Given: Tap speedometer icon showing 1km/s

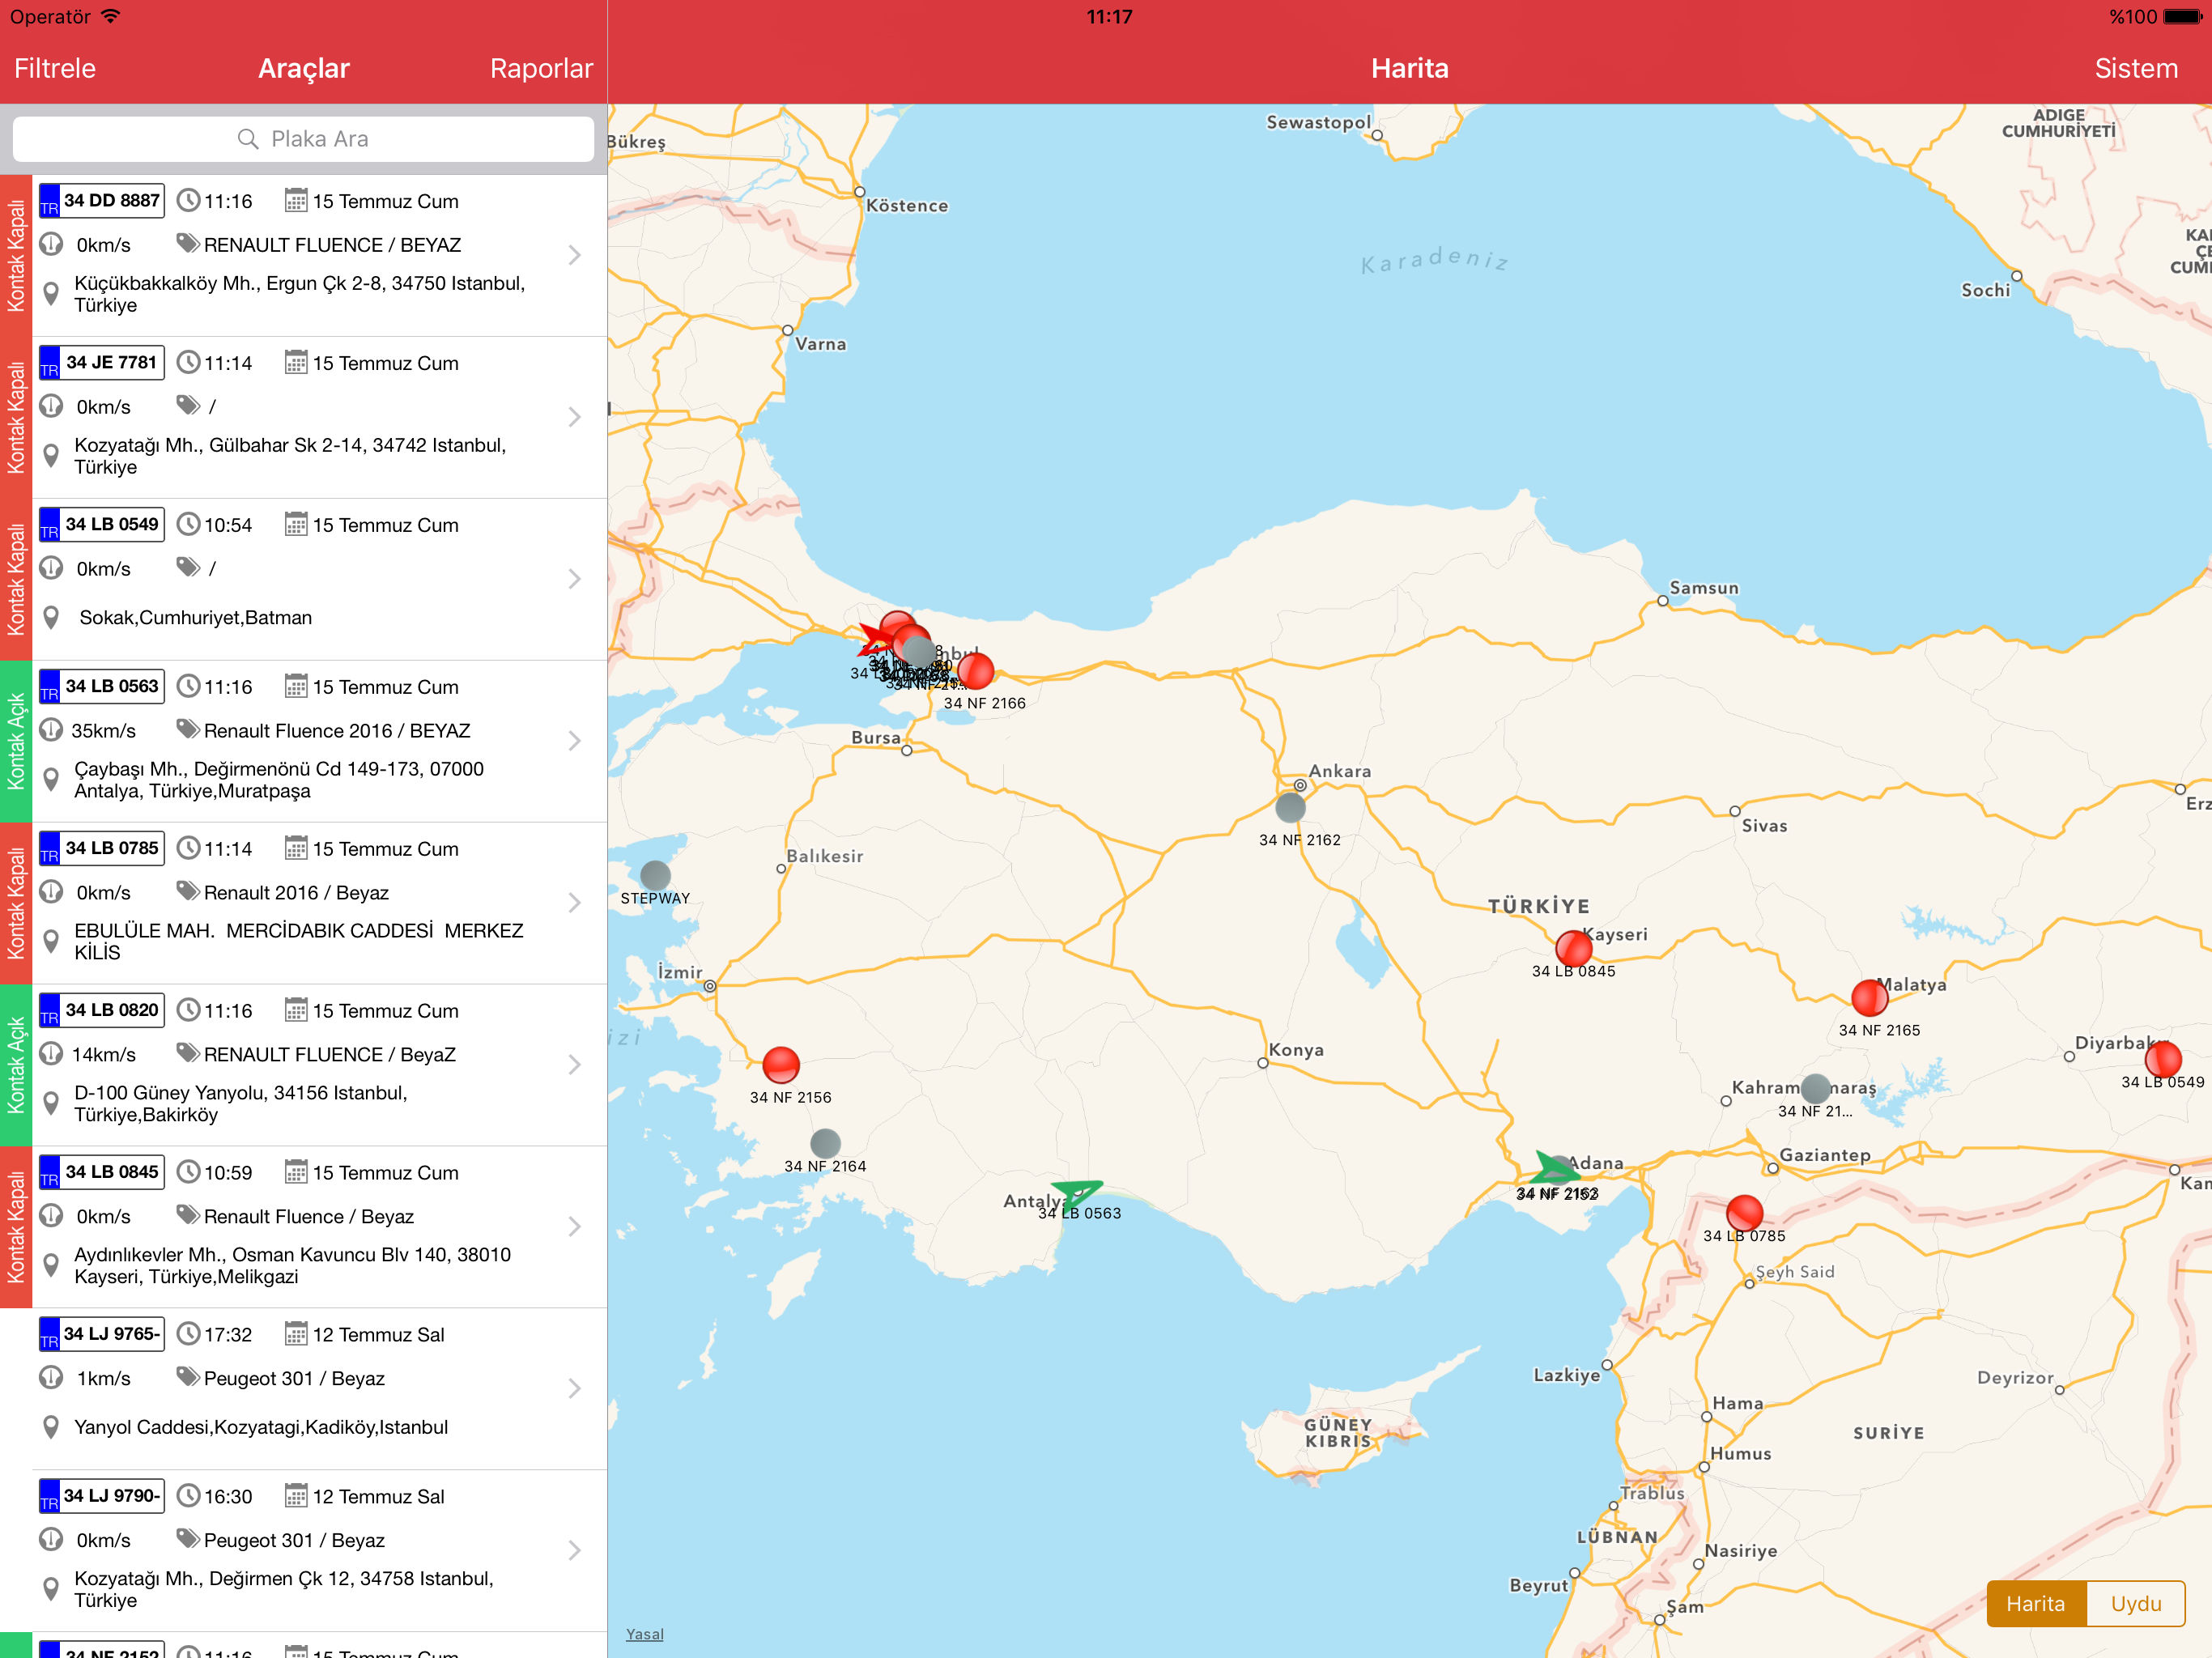Looking at the screenshot, I should tap(51, 1378).
